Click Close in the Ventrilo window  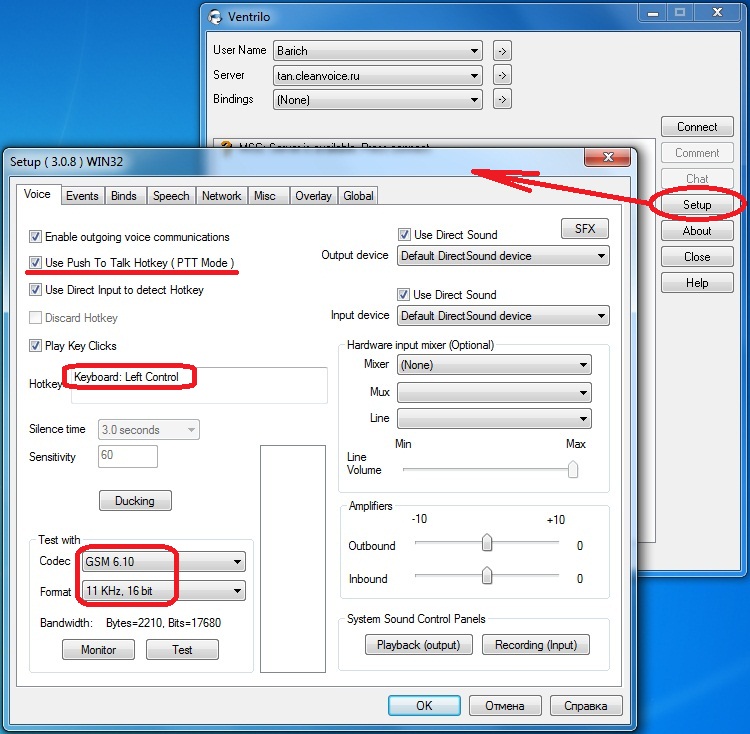697,257
